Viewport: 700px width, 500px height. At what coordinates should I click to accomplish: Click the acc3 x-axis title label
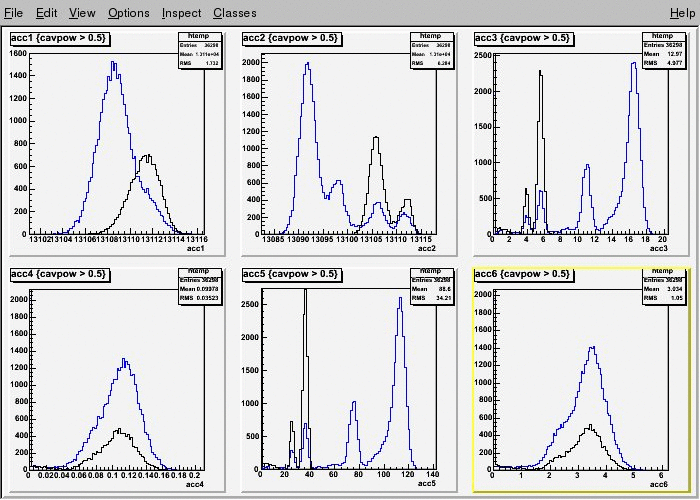tap(659, 248)
